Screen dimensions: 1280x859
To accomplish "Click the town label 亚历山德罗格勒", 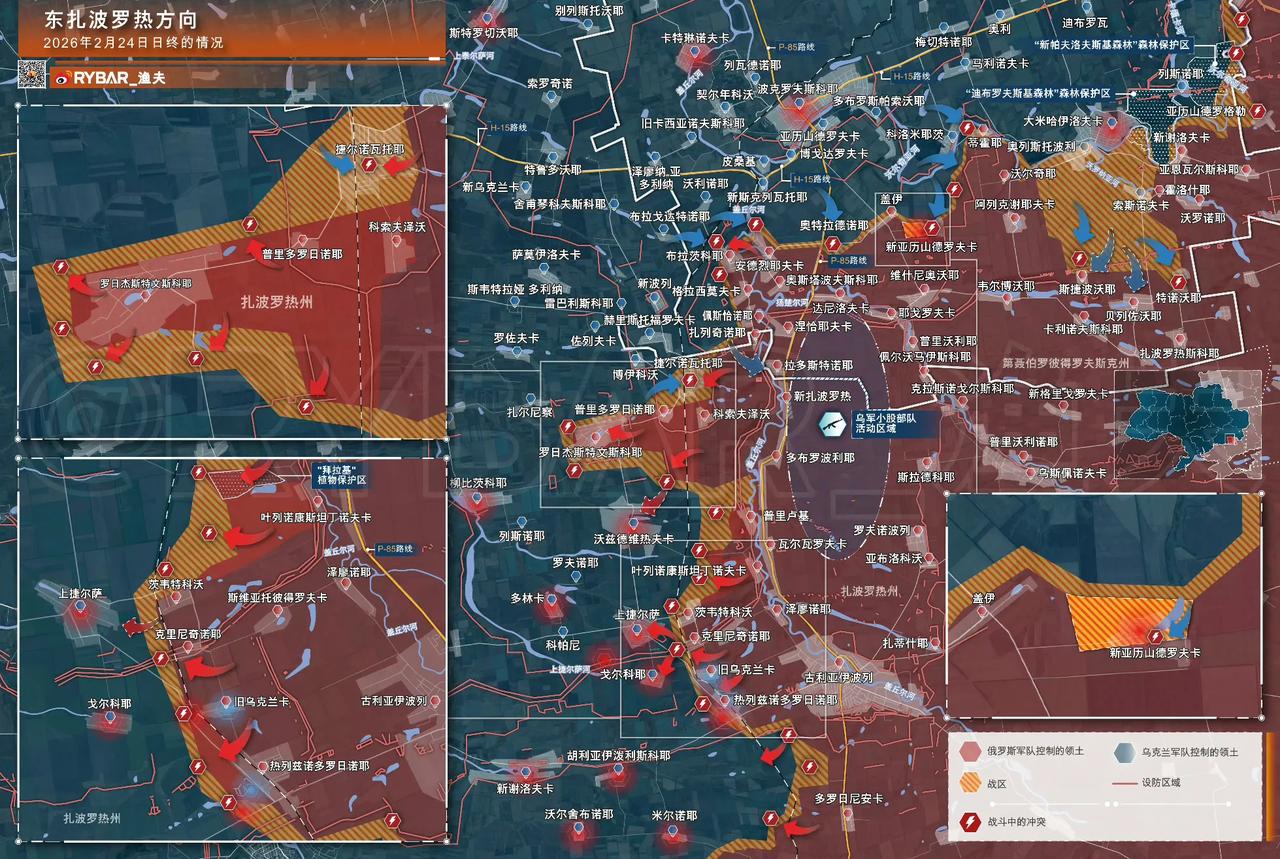I will tap(1206, 111).
